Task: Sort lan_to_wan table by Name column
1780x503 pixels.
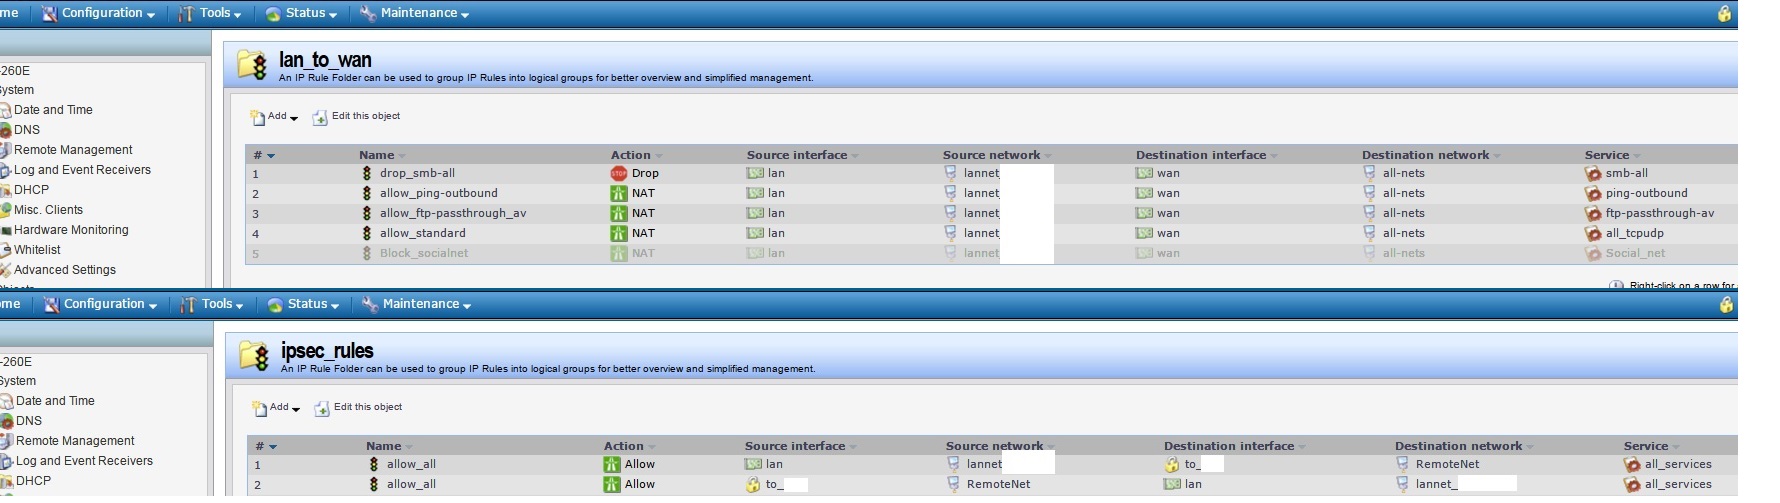Action: click(x=382, y=155)
